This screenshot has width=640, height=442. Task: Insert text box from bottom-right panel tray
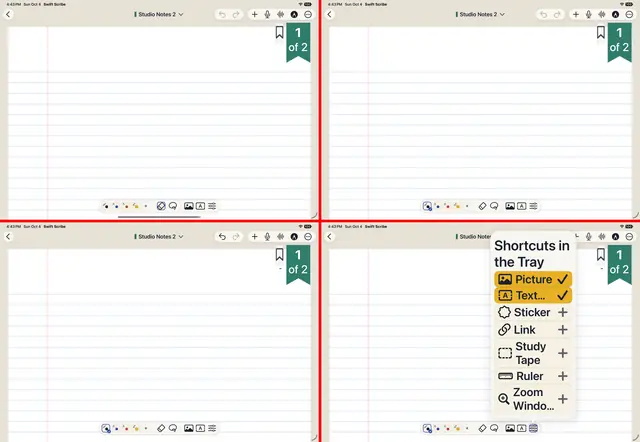522,428
